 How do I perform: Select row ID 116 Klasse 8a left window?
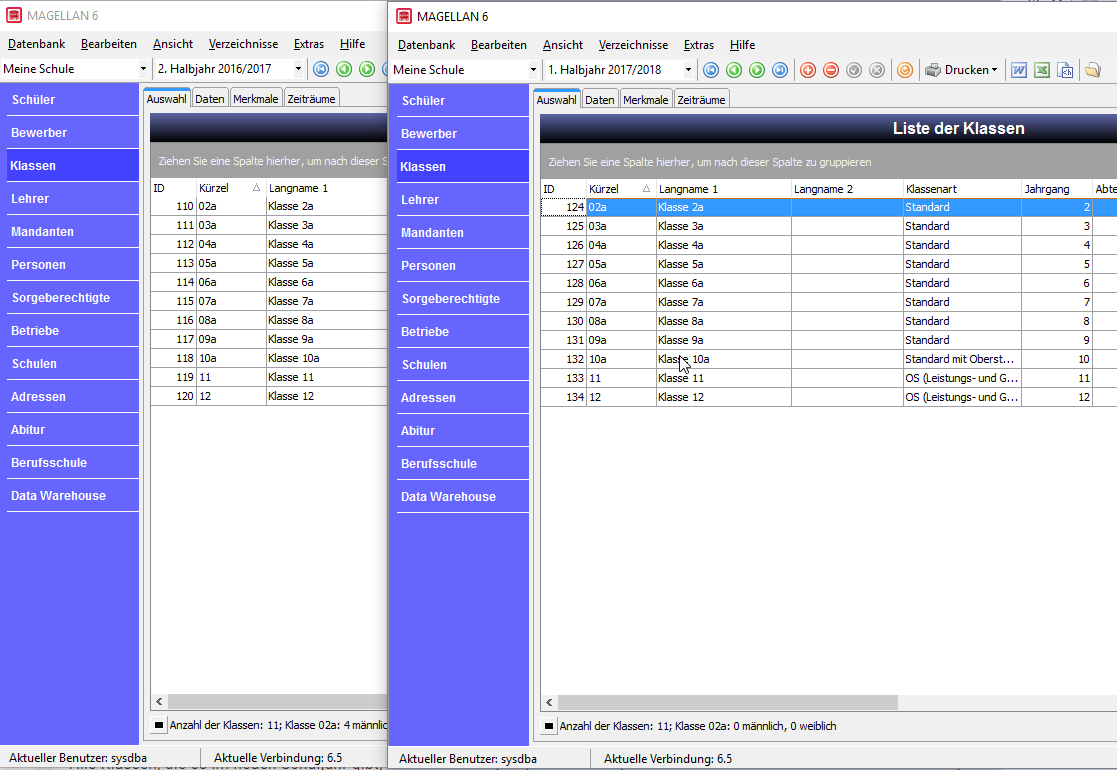point(269,321)
